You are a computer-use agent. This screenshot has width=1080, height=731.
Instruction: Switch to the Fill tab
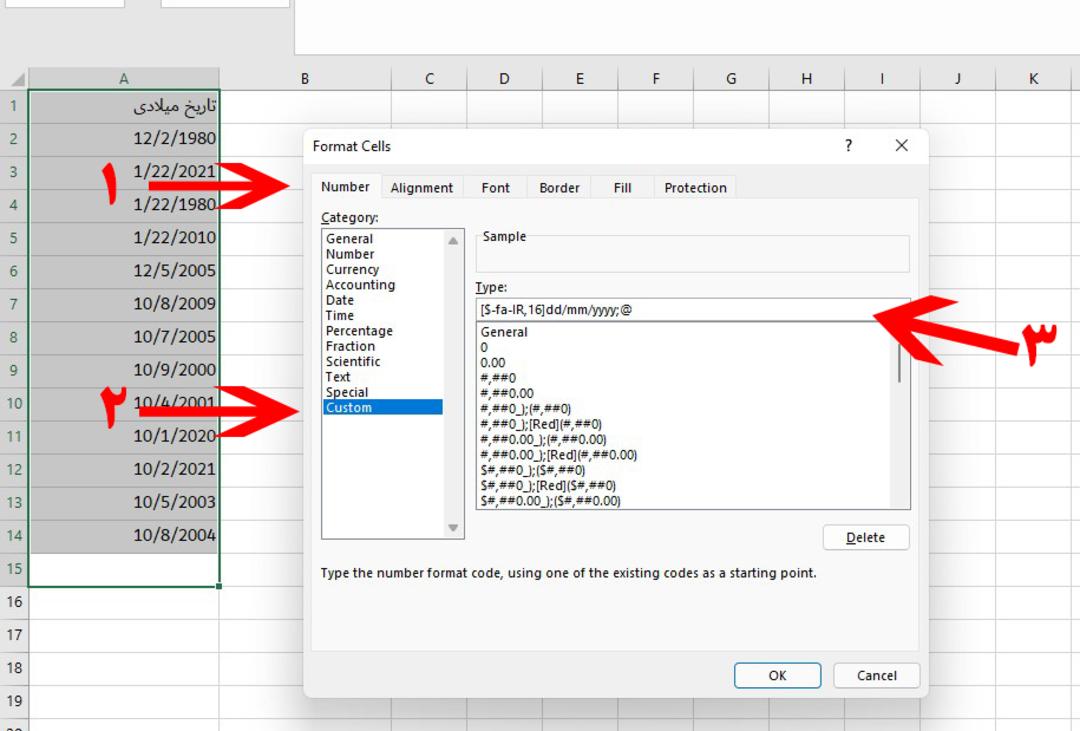[622, 187]
